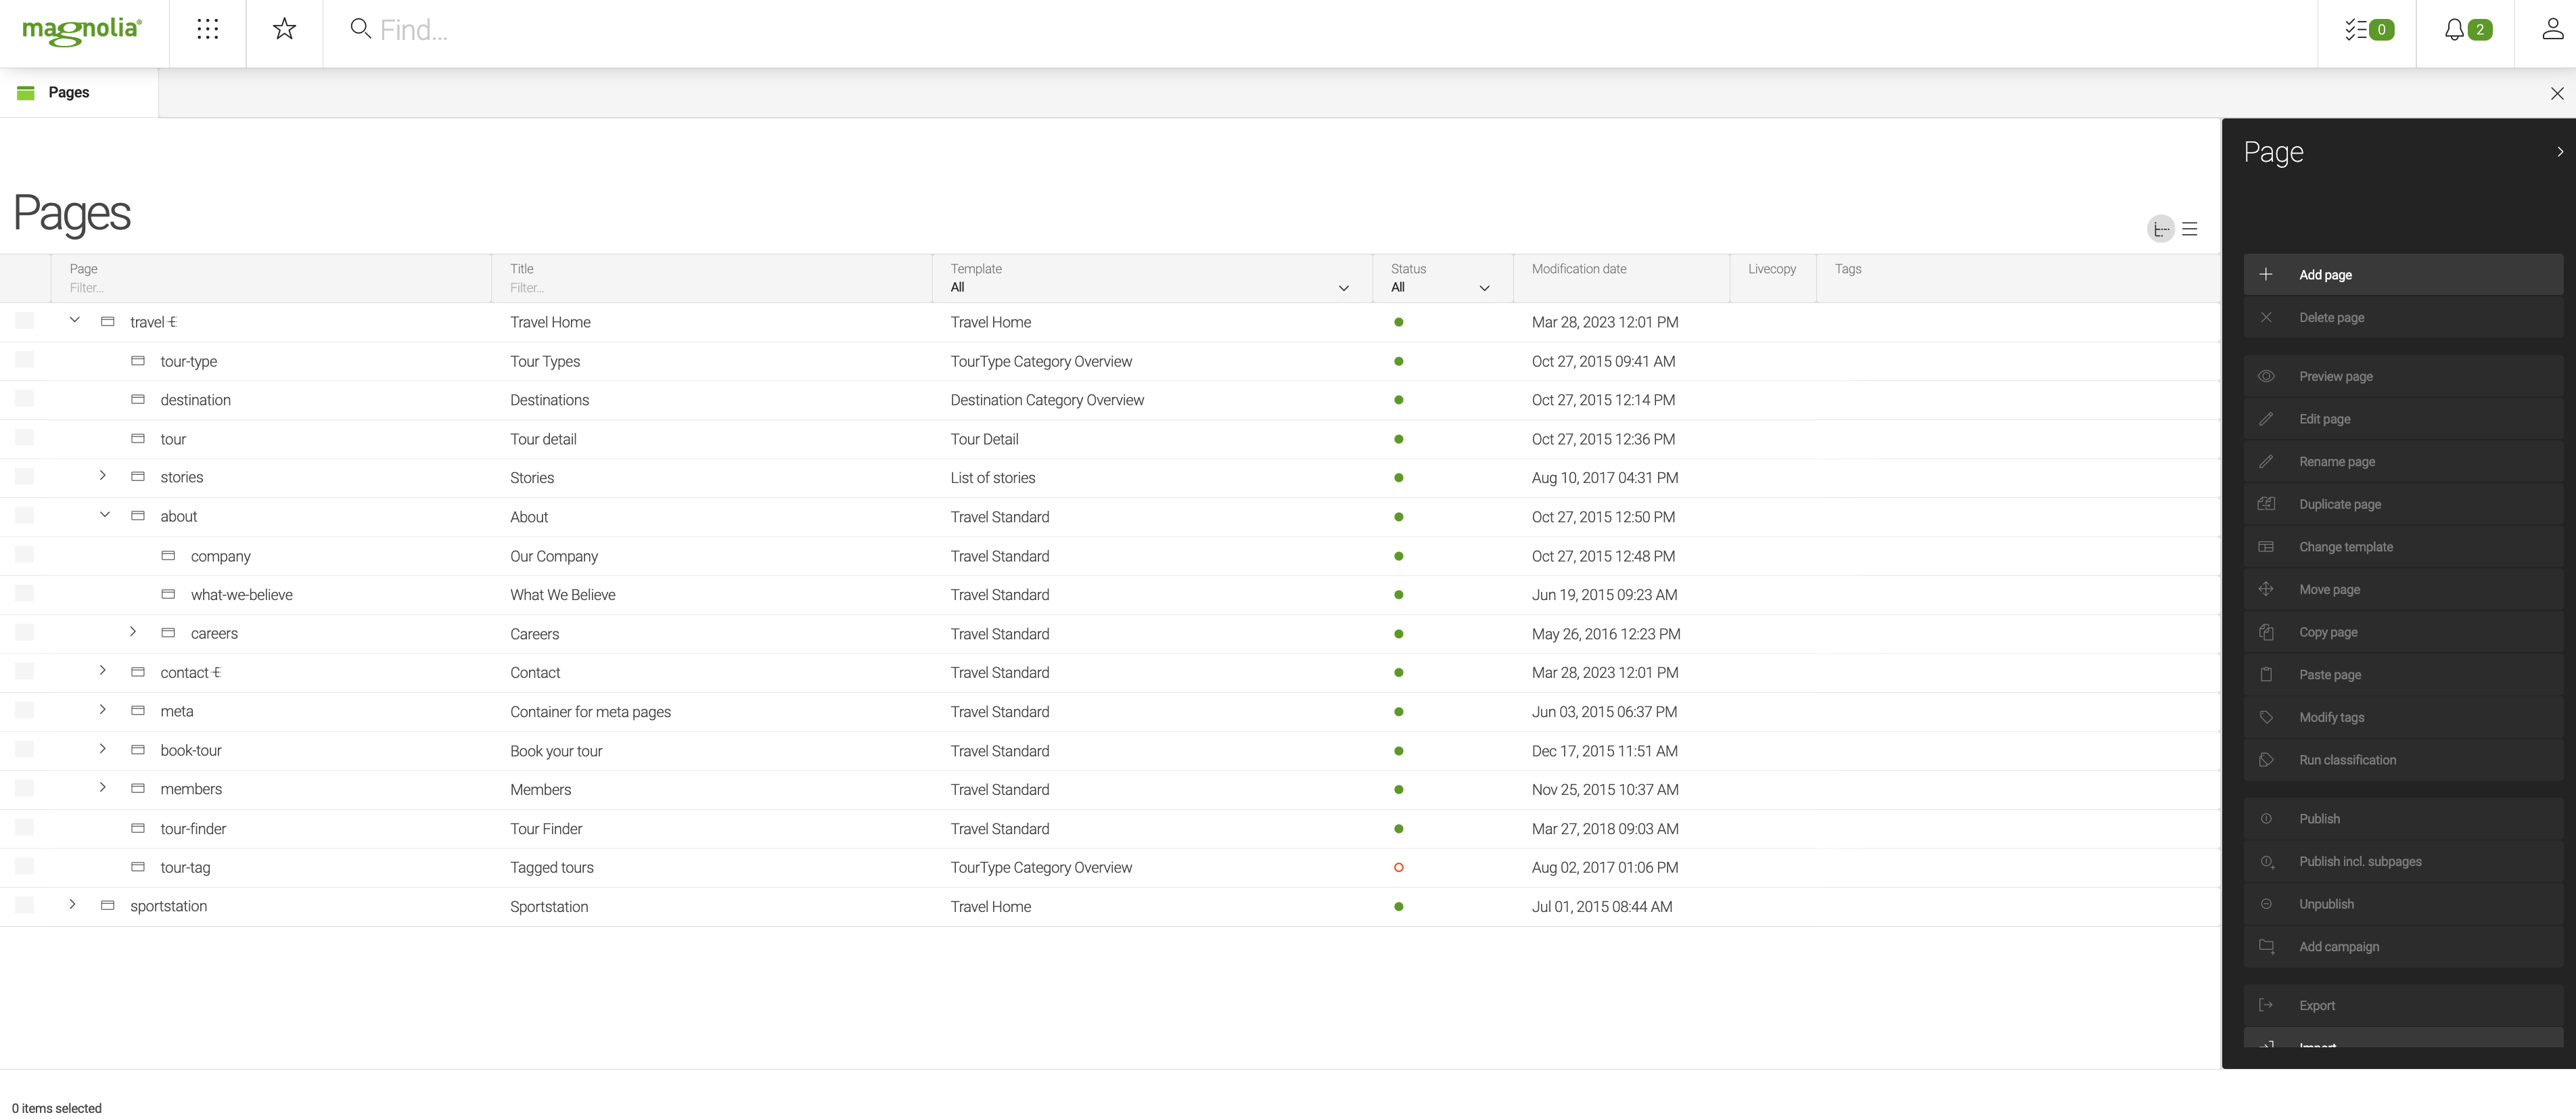Image resolution: width=2576 pixels, height=1119 pixels.
Task: Toggle checkbox for members page row
Action: tap(23, 789)
